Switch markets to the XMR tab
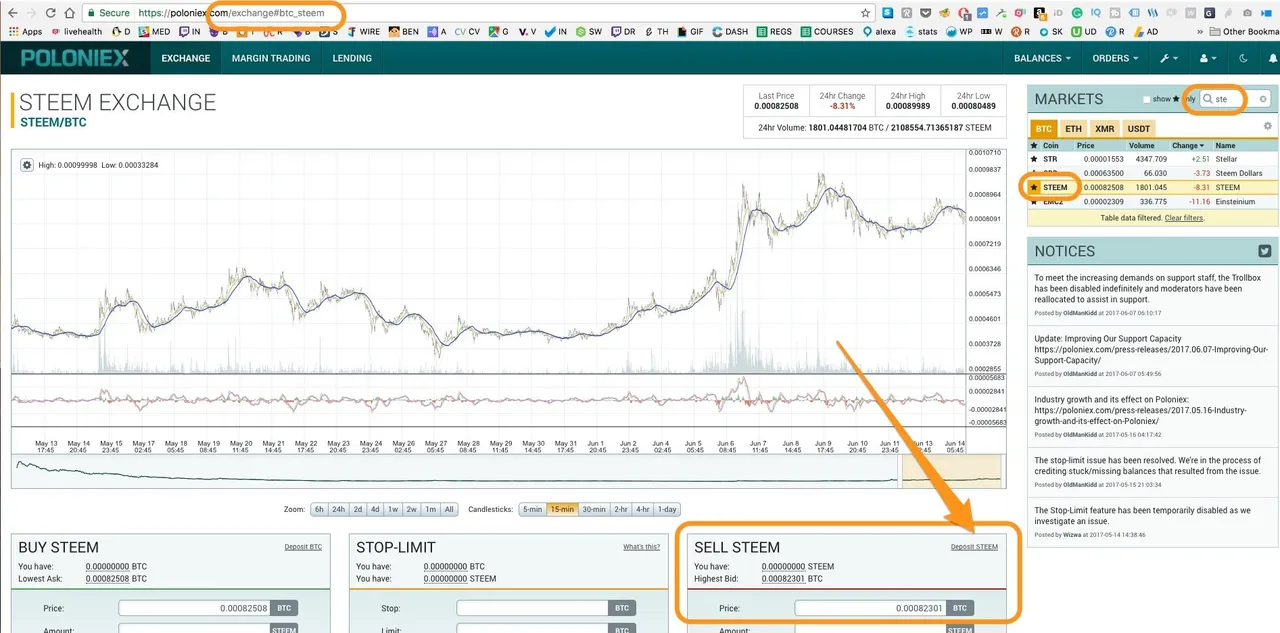The width and height of the screenshot is (1280, 633). point(1105,128)
